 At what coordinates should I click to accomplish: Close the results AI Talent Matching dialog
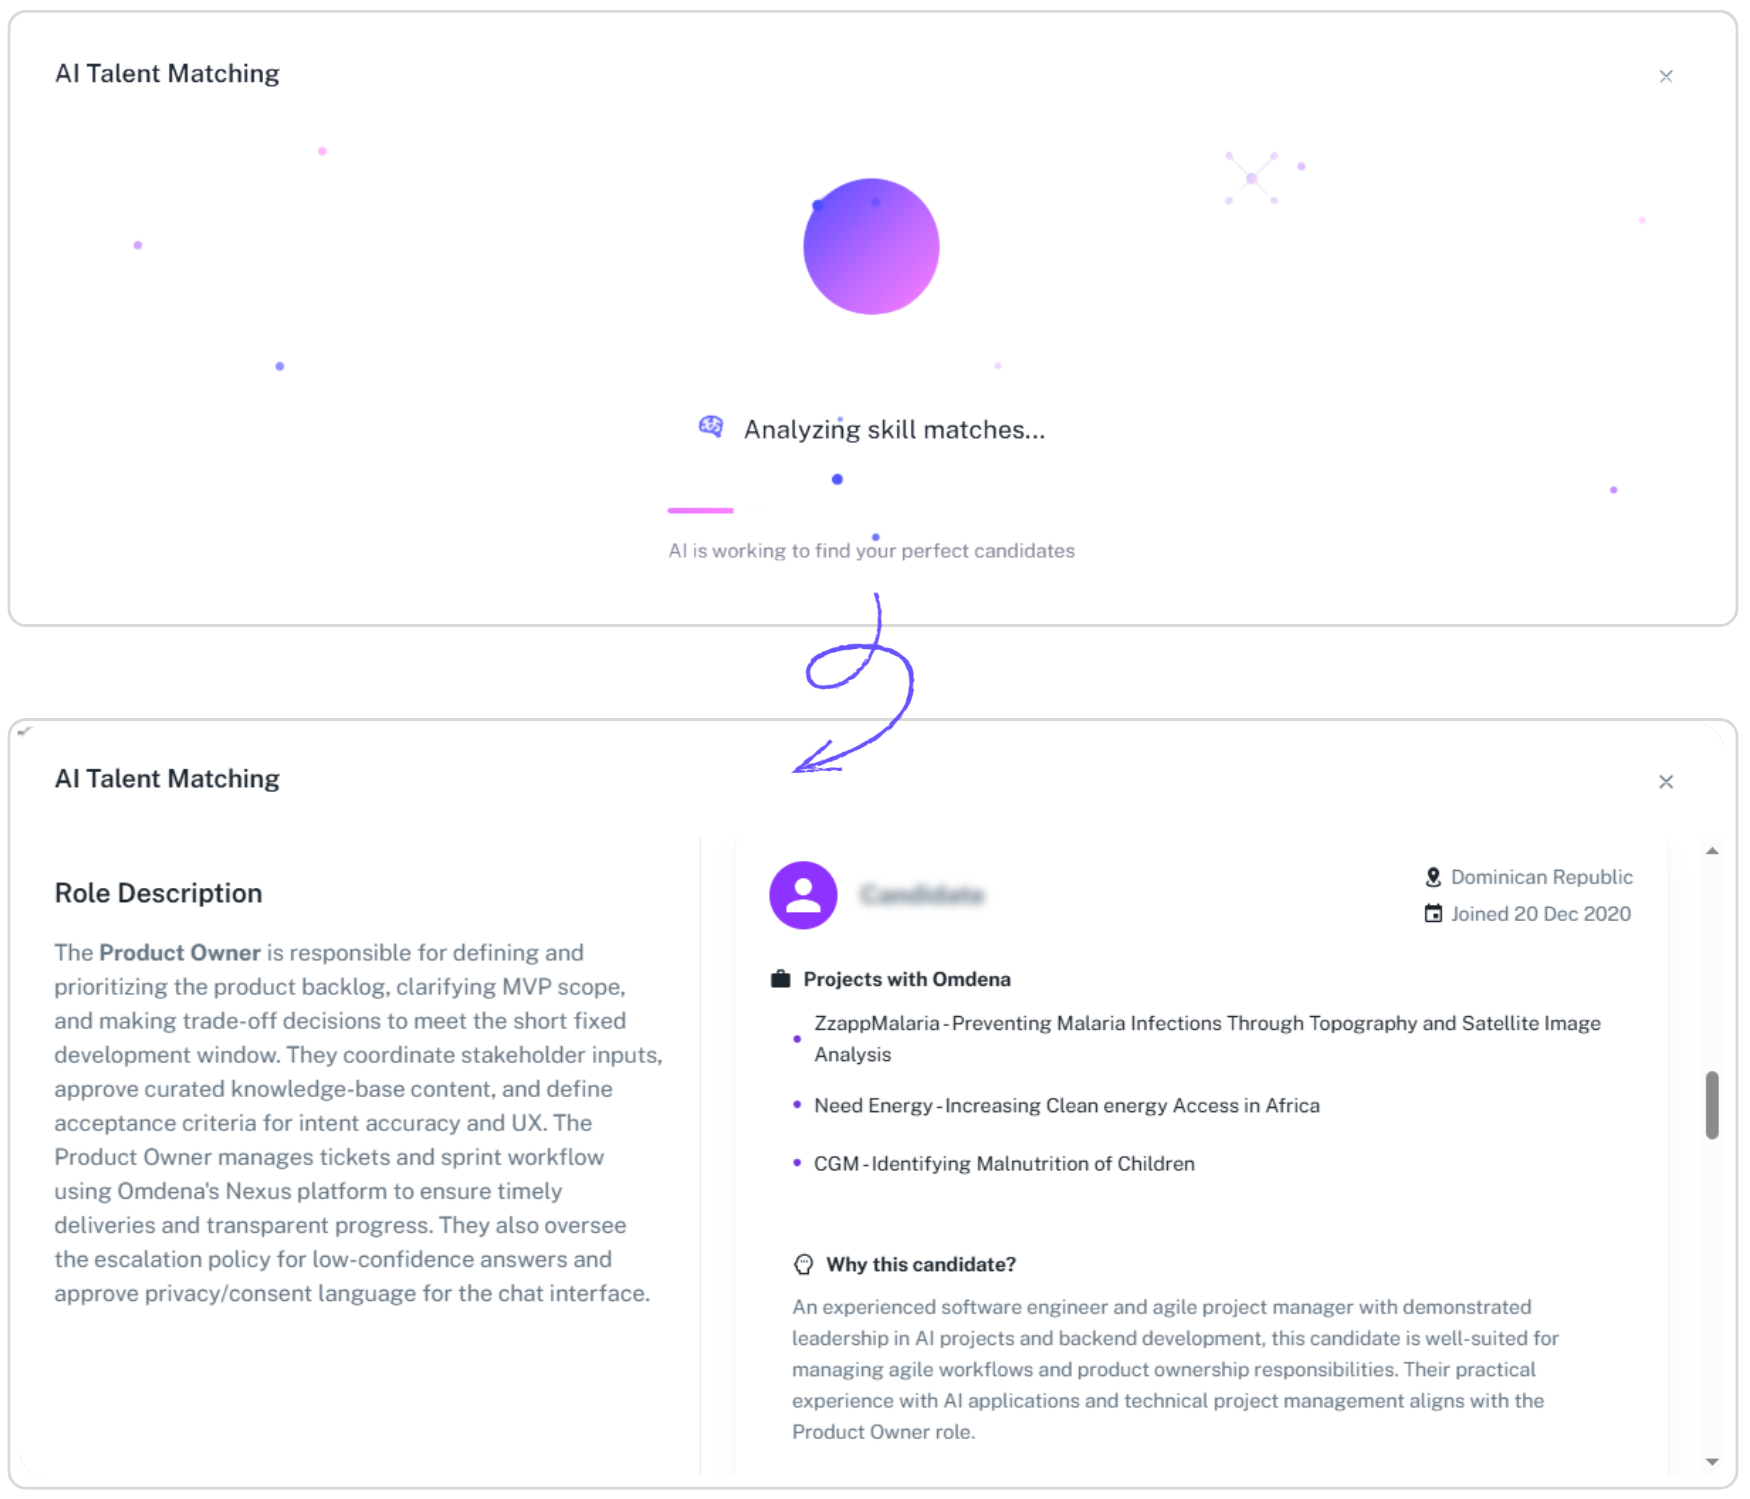(1665, 782)
